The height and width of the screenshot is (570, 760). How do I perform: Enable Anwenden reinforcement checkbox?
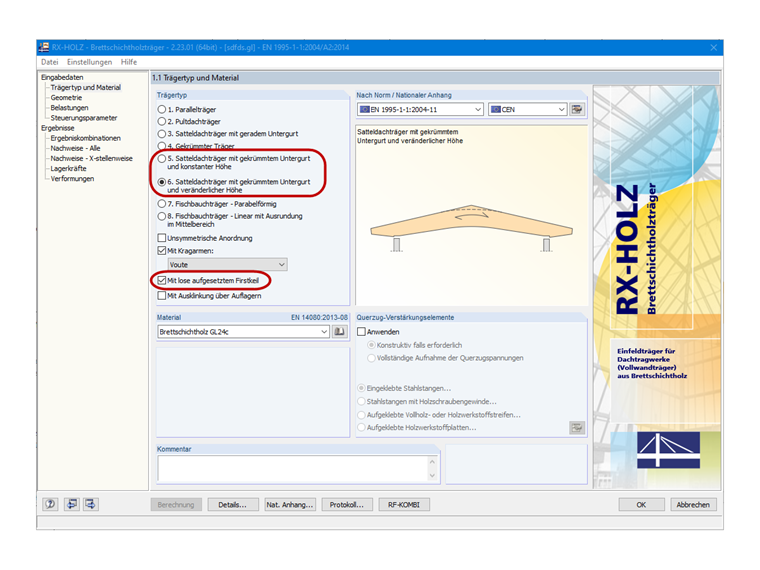pos(361,332)
